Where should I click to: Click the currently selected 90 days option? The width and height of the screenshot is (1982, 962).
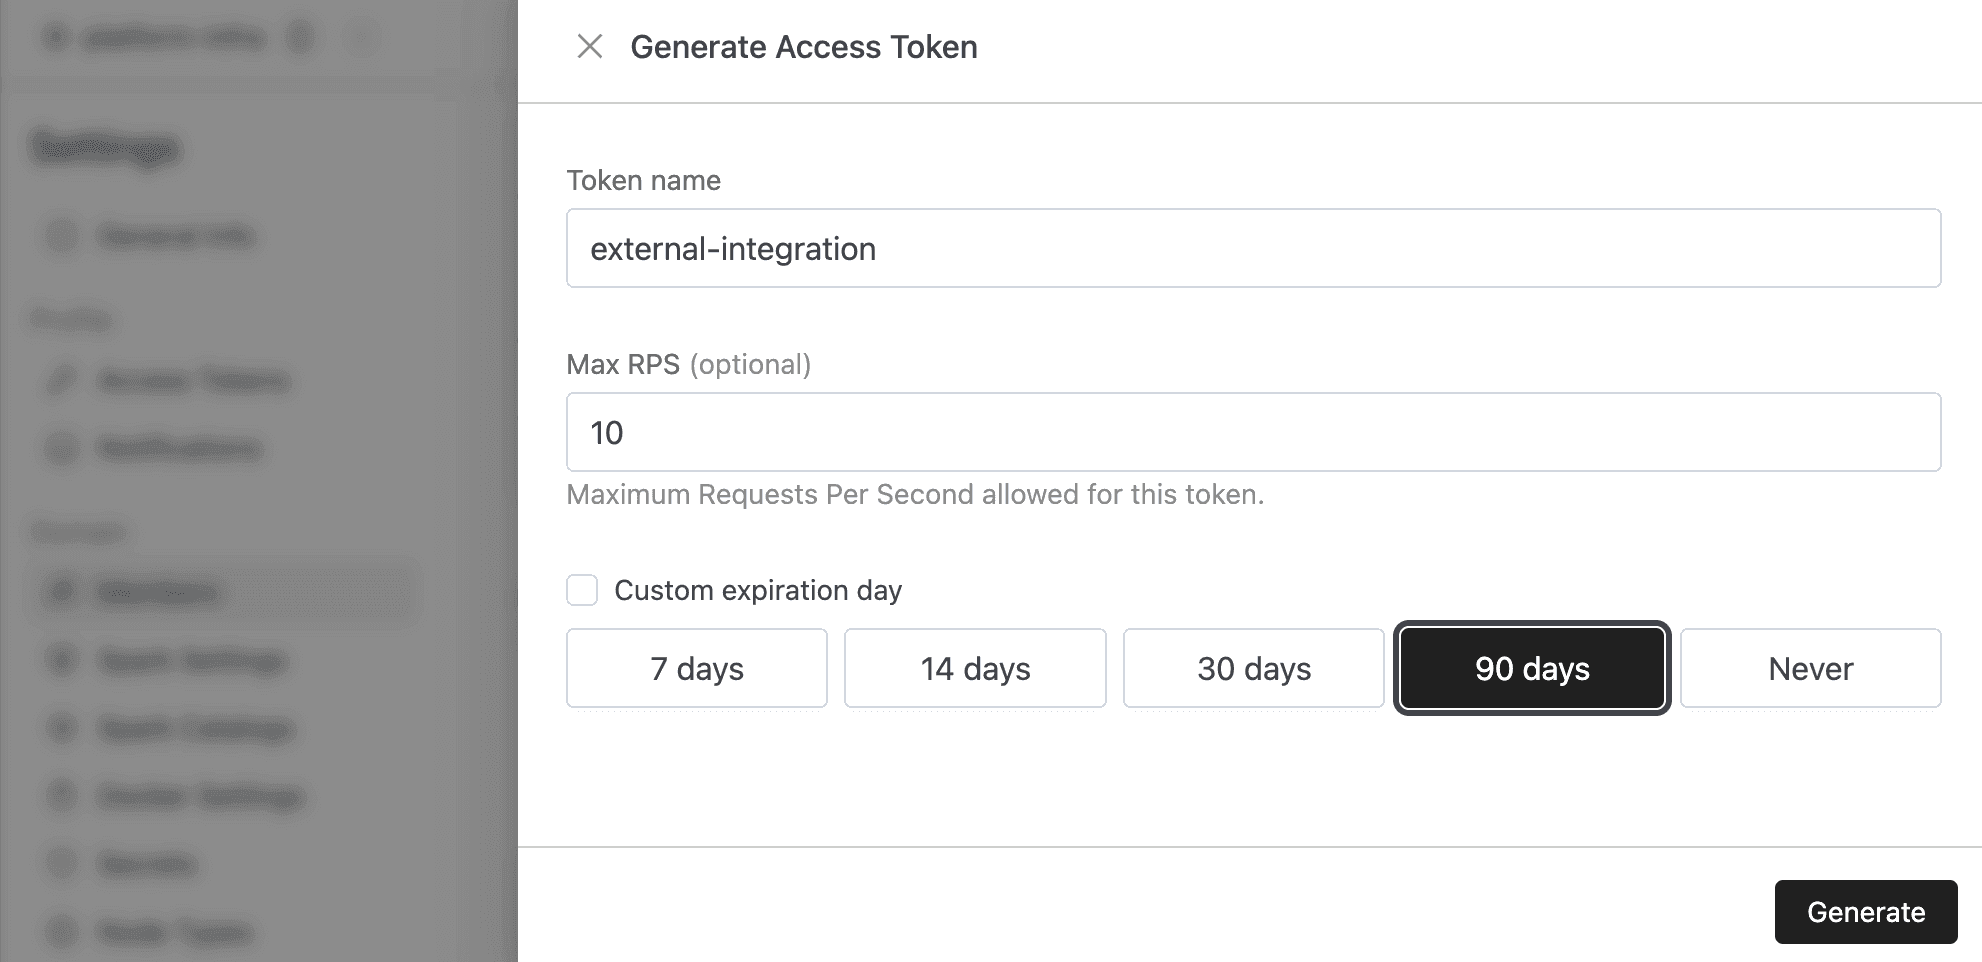tap(1531, 668)
